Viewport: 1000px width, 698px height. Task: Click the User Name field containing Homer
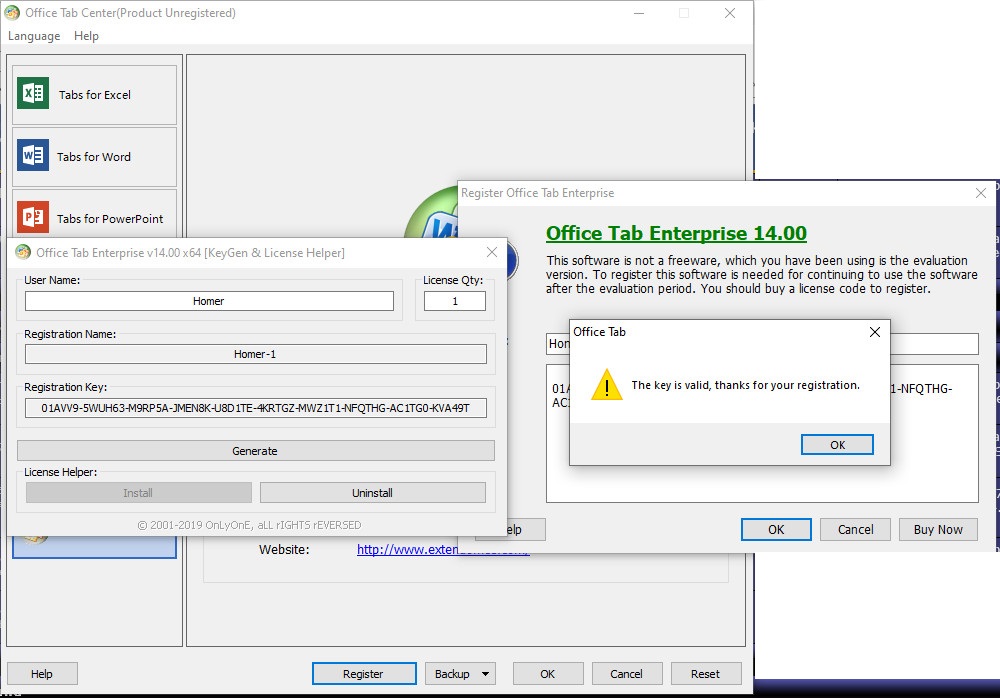pos(209,301)
